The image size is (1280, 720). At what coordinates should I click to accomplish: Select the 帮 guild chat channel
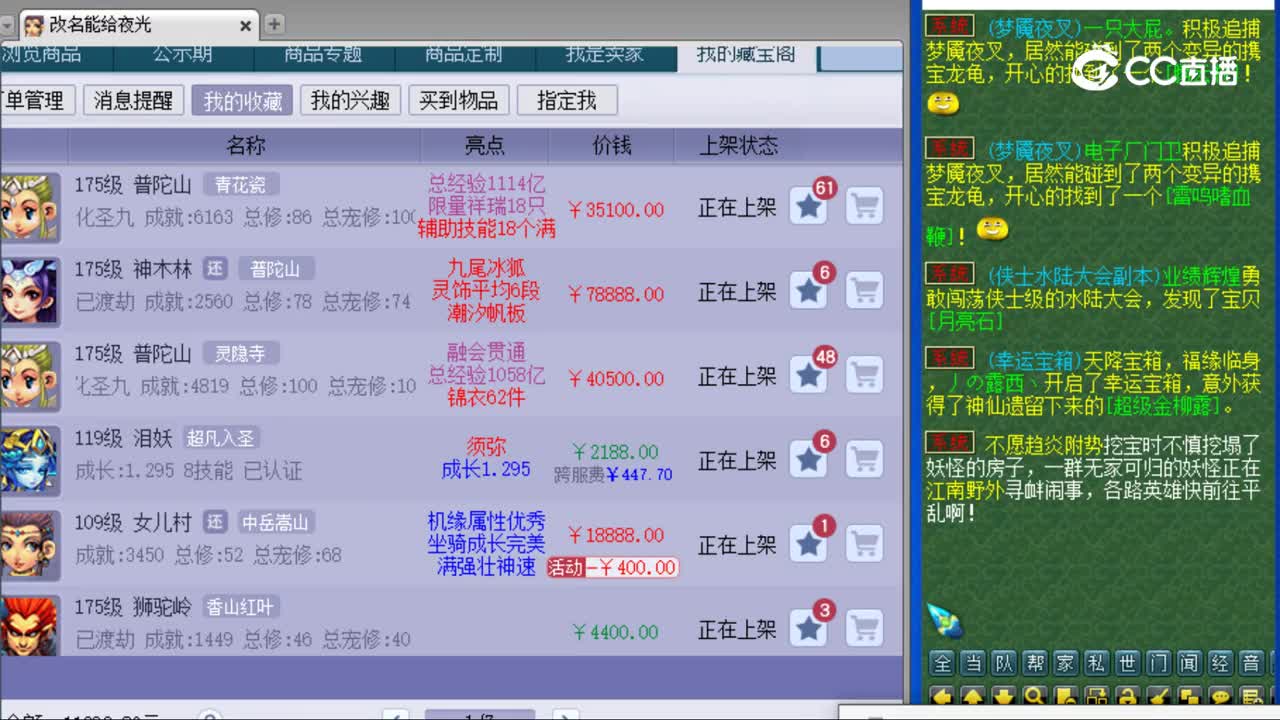coord(1035,663)
